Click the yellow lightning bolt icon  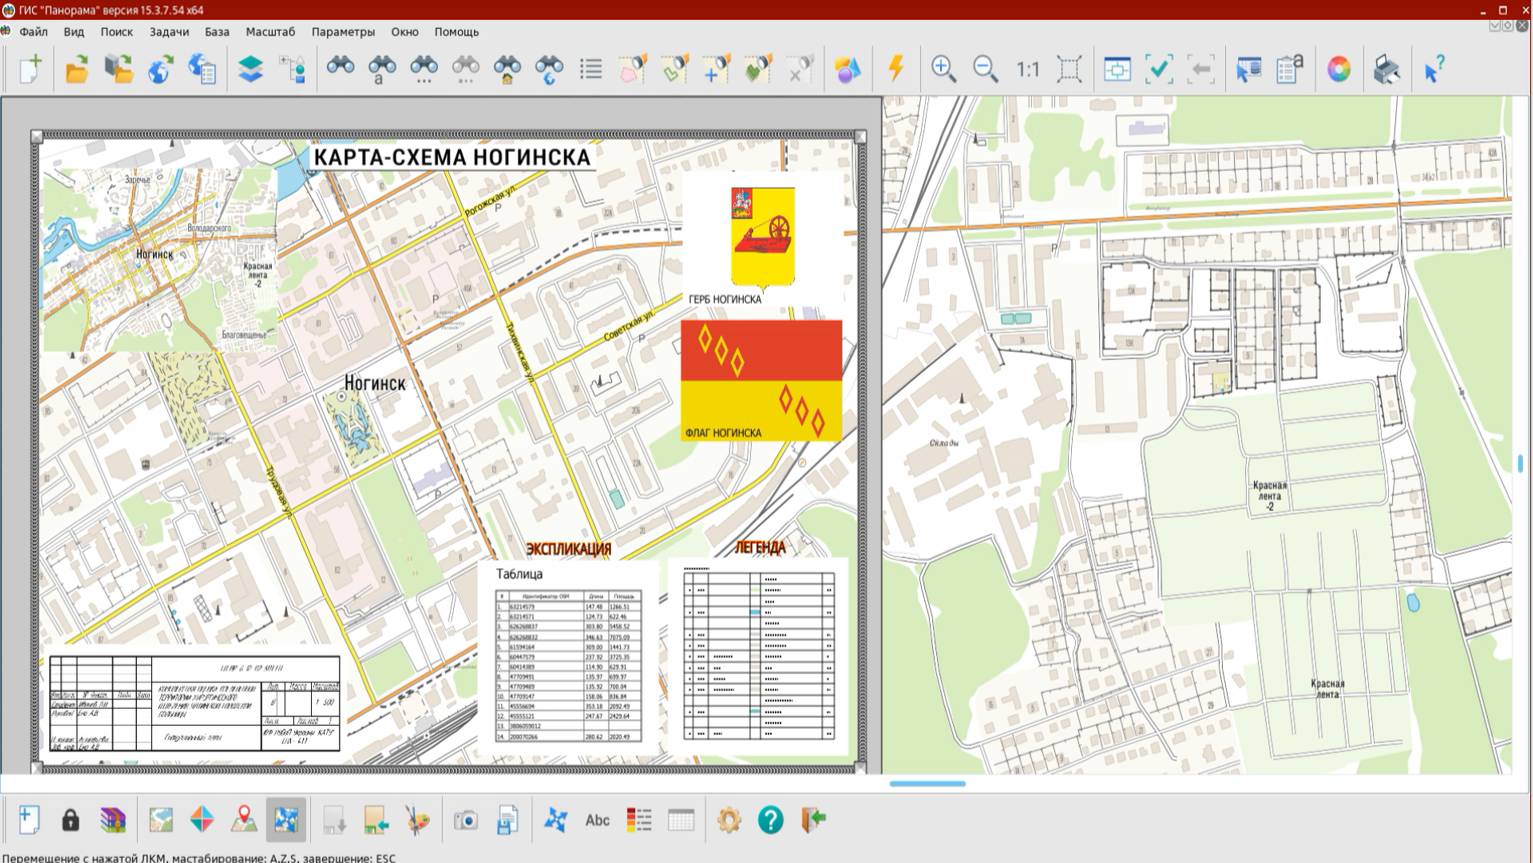(x=896, y=69)
